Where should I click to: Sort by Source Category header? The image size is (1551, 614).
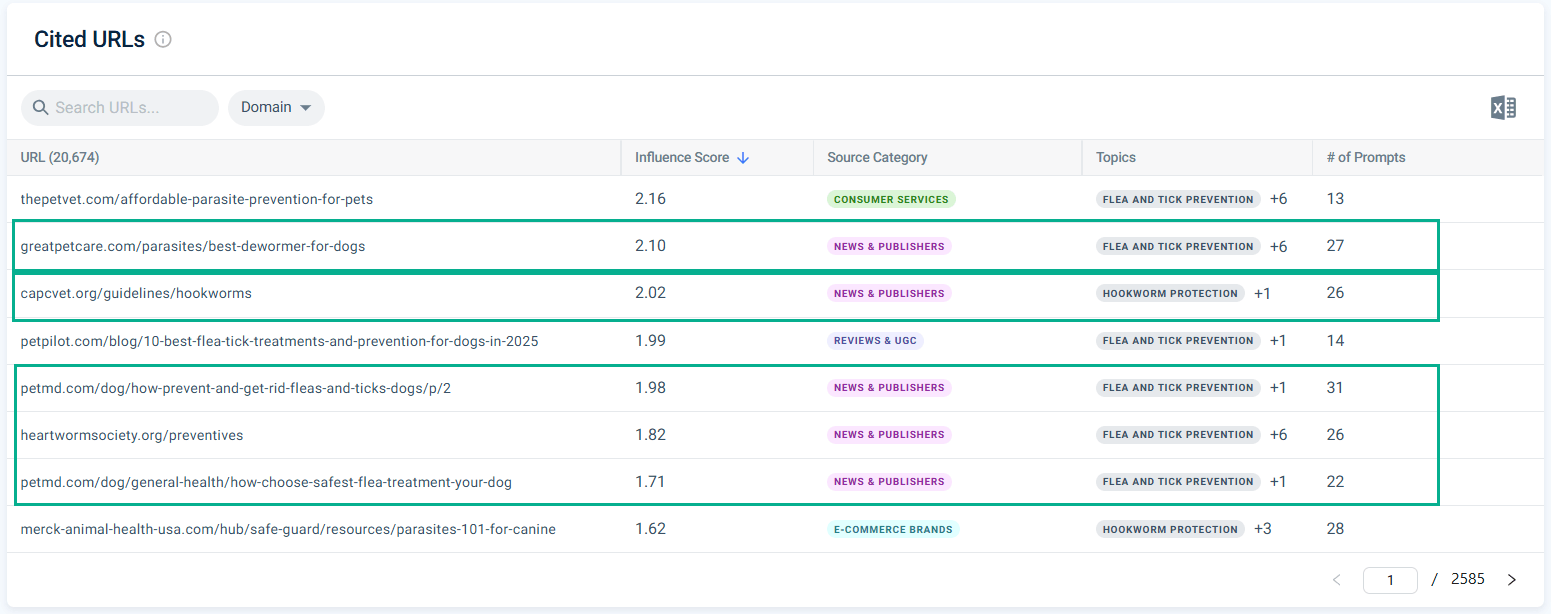[x=877, y=158]
